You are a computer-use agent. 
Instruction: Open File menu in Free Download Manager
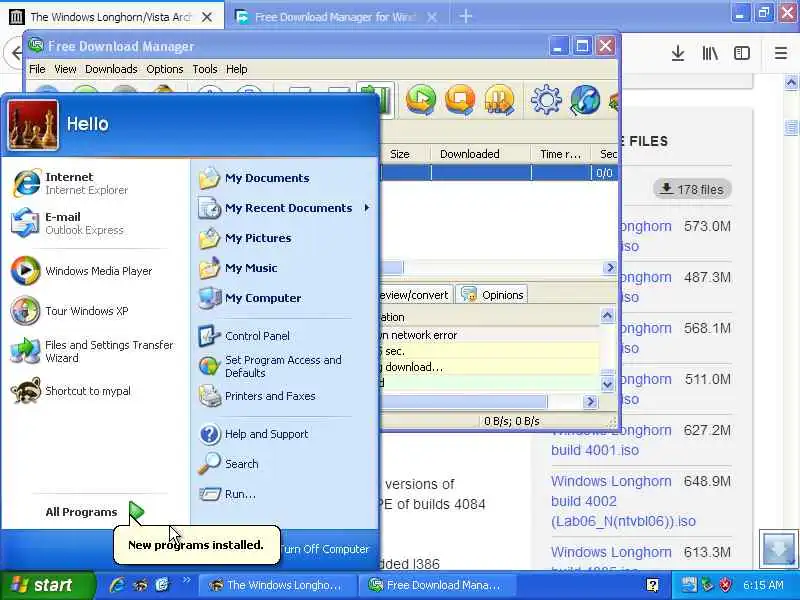tap(37, 69)
